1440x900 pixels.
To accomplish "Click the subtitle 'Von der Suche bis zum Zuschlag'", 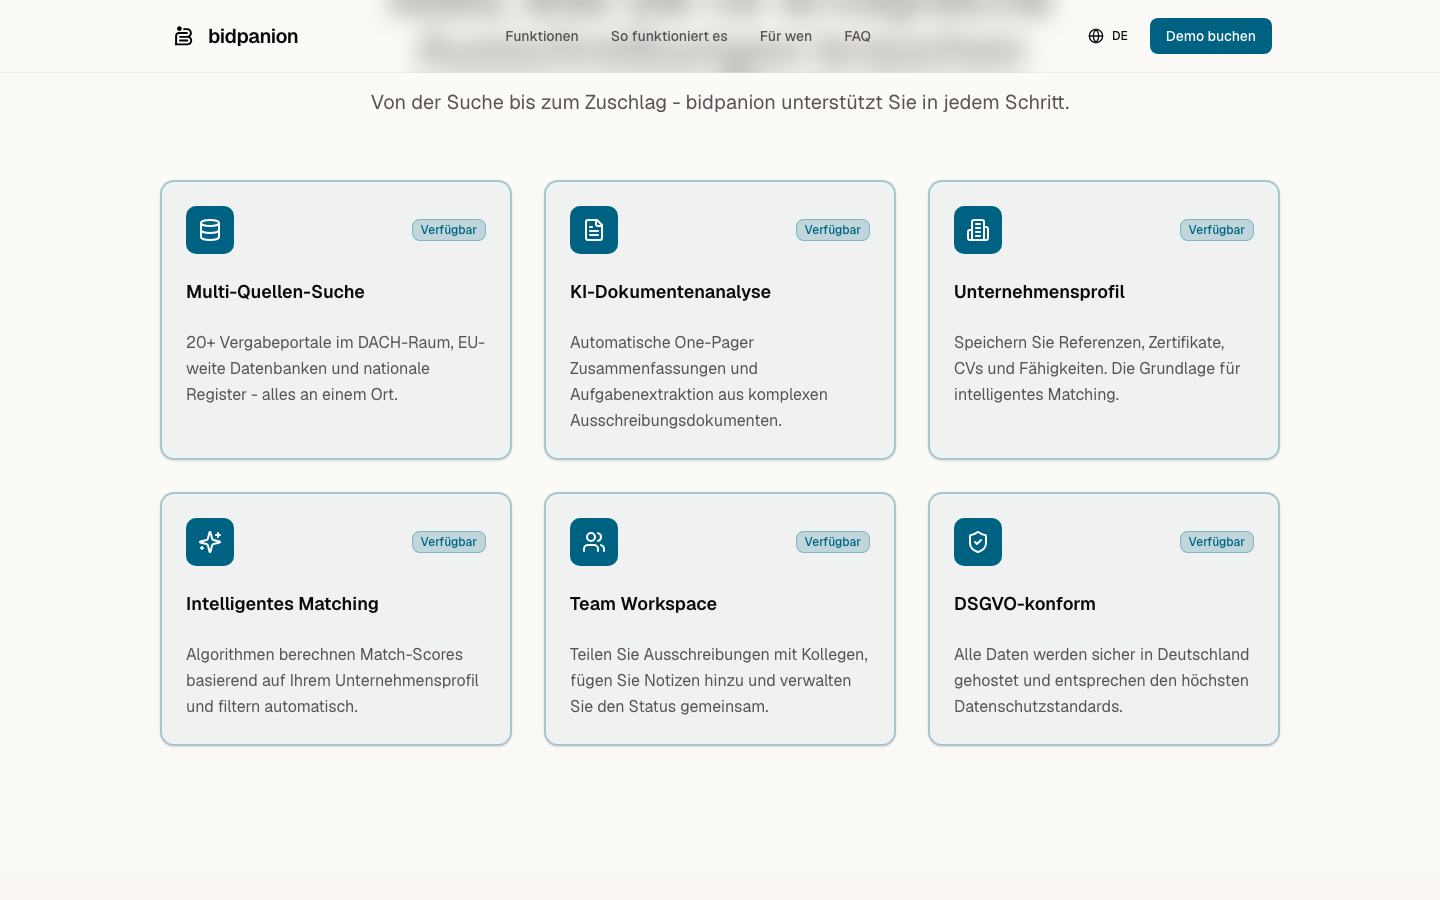I will [x=720, y=102].
